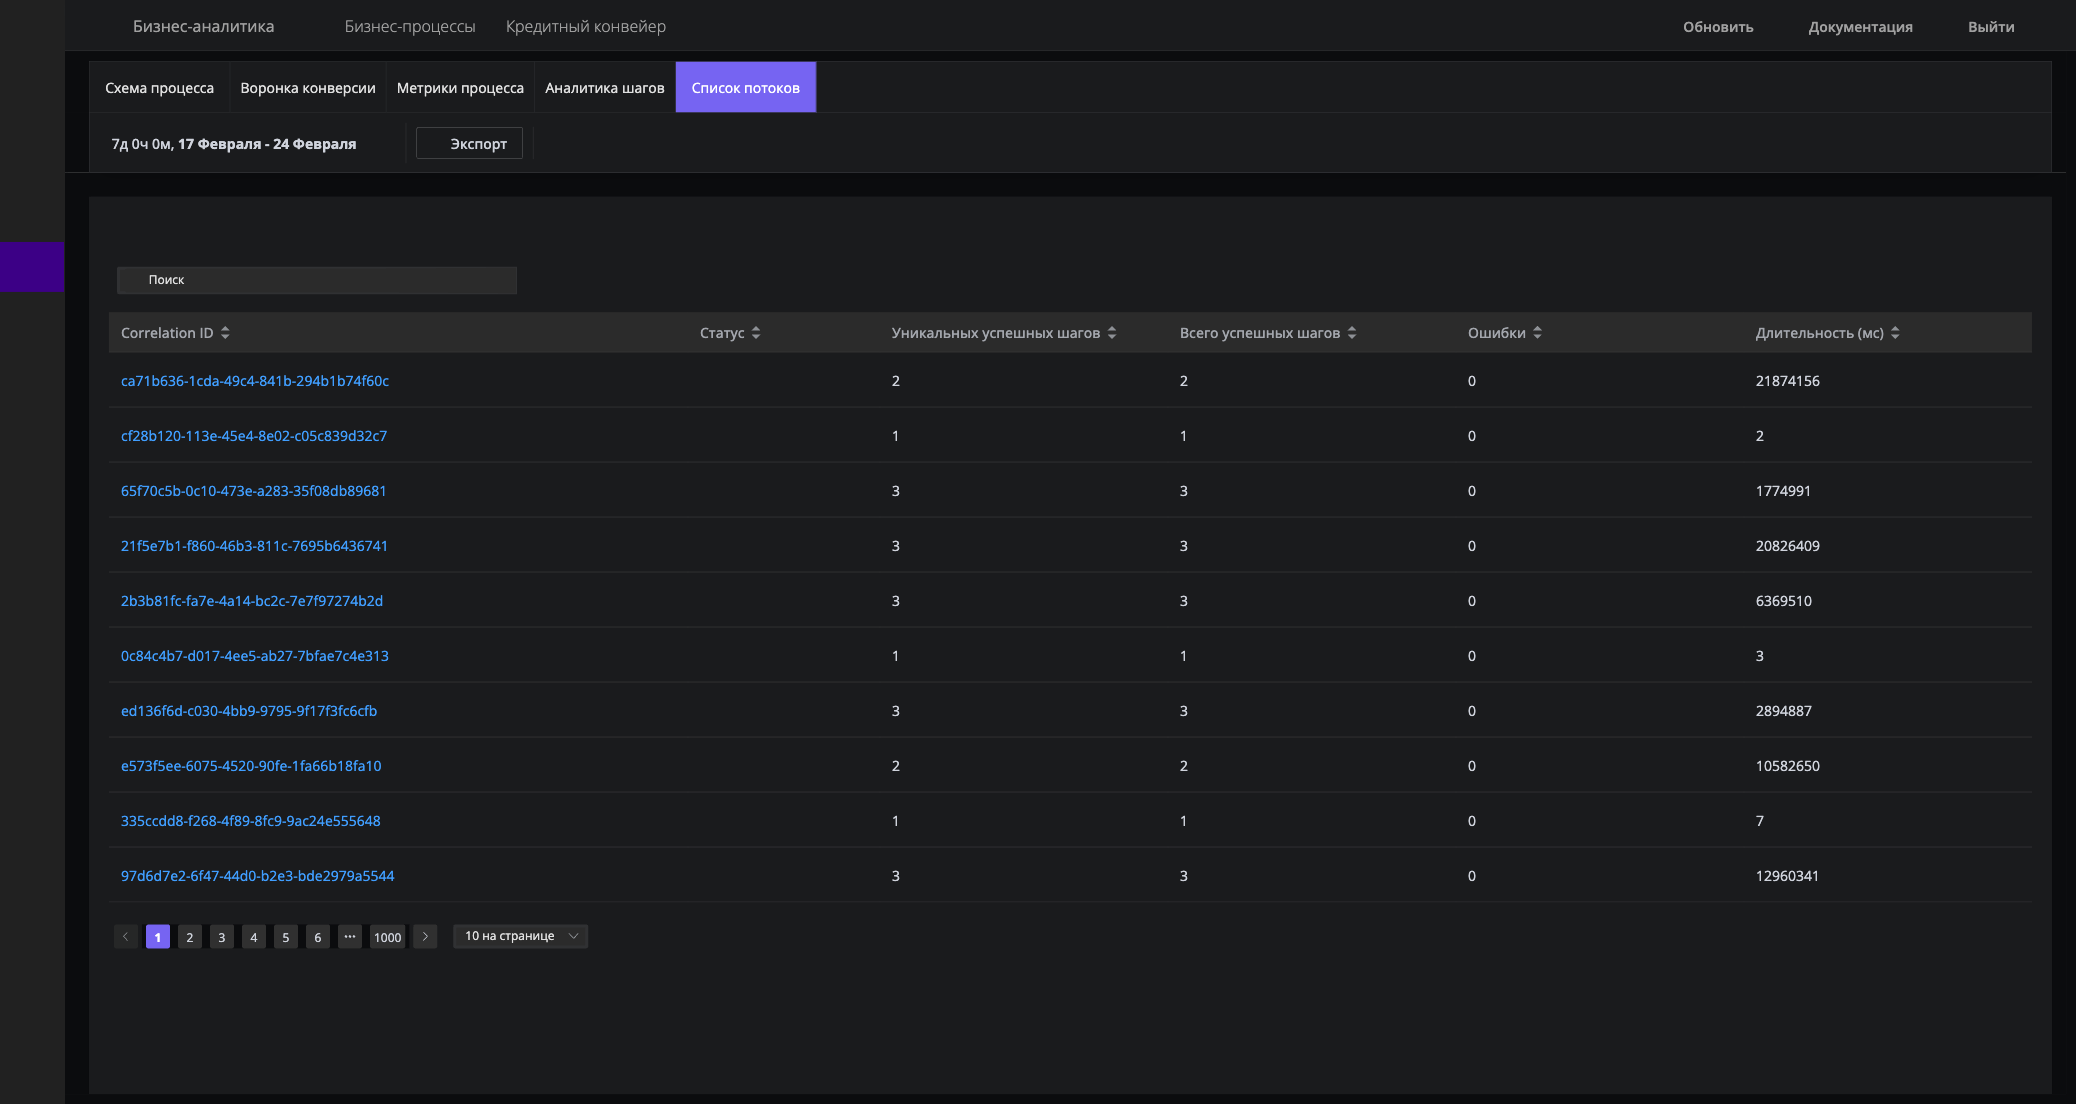Expand the 10 на странице dropdown
This screenshot has height=1104, width=2076.
click(x=520, y=936)
